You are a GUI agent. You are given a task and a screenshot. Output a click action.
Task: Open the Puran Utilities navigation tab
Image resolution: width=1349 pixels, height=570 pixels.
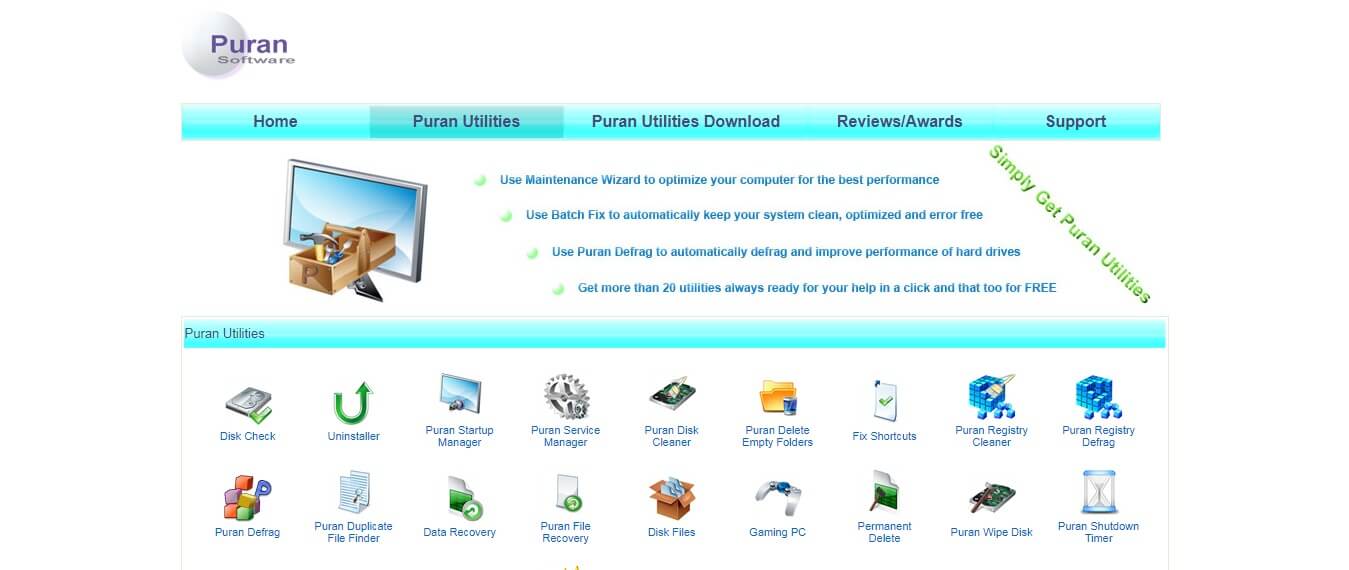[466, 122]
